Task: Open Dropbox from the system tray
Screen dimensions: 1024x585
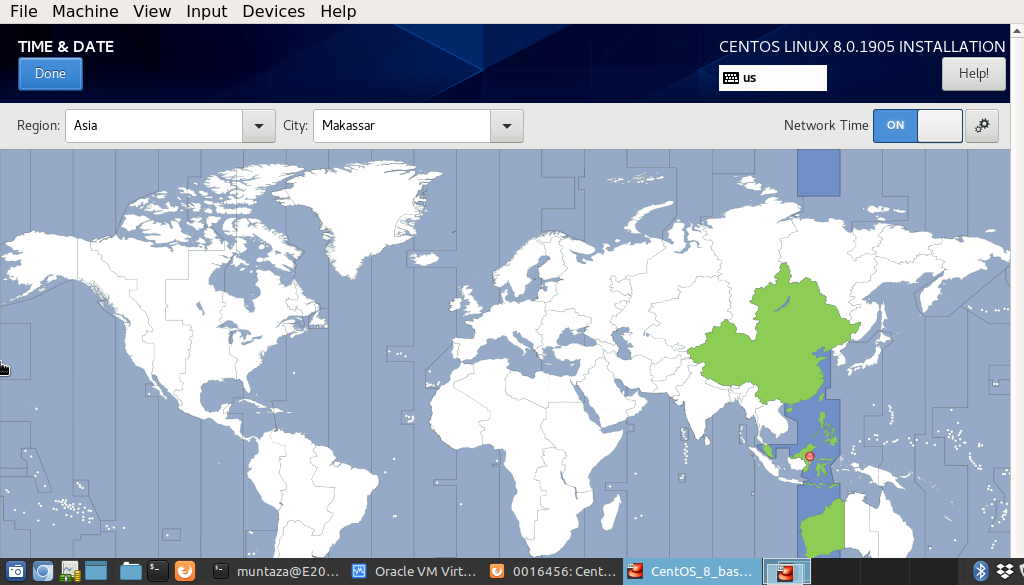Action: tap(1006, 571)
